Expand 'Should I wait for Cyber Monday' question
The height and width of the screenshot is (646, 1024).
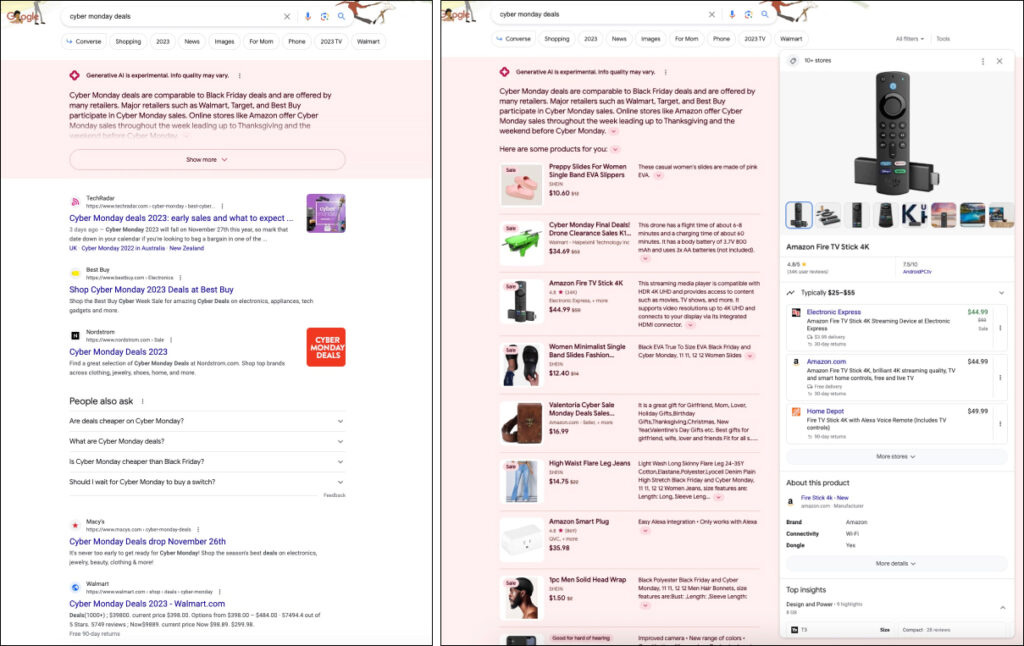tap(207, 482)
